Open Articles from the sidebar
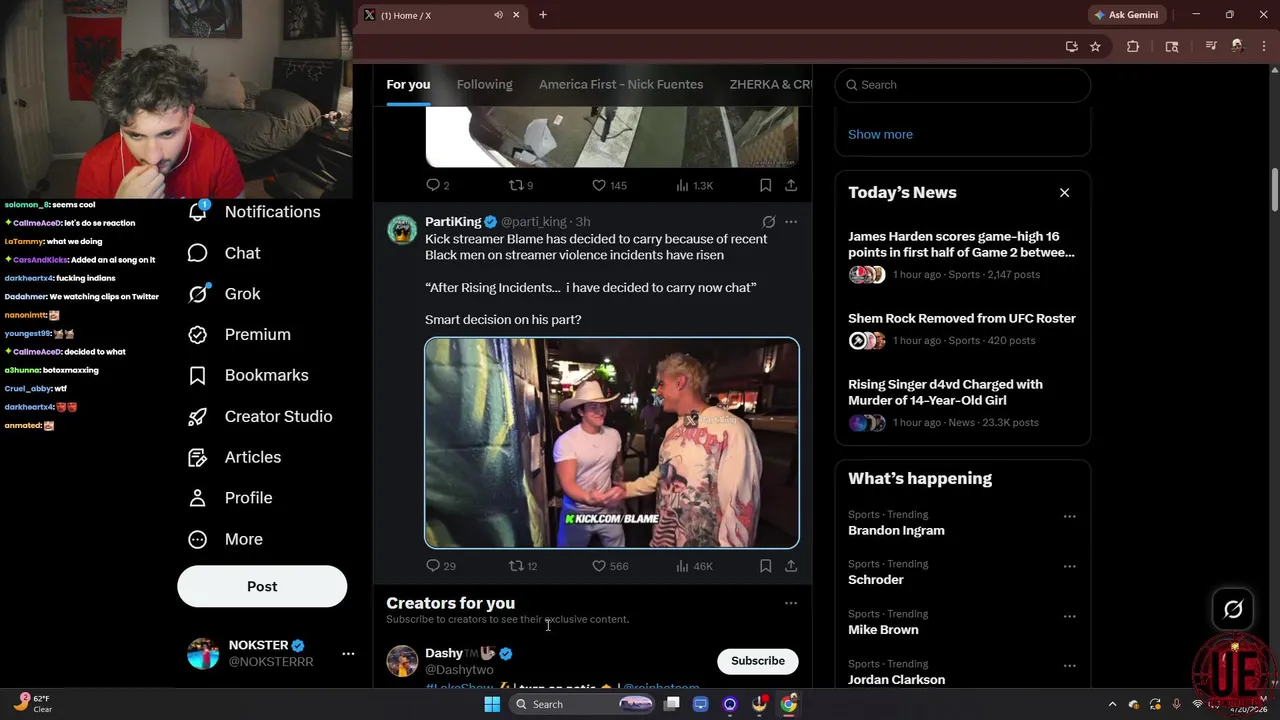This screenshot has height=720, width=1280. point(234,457)
